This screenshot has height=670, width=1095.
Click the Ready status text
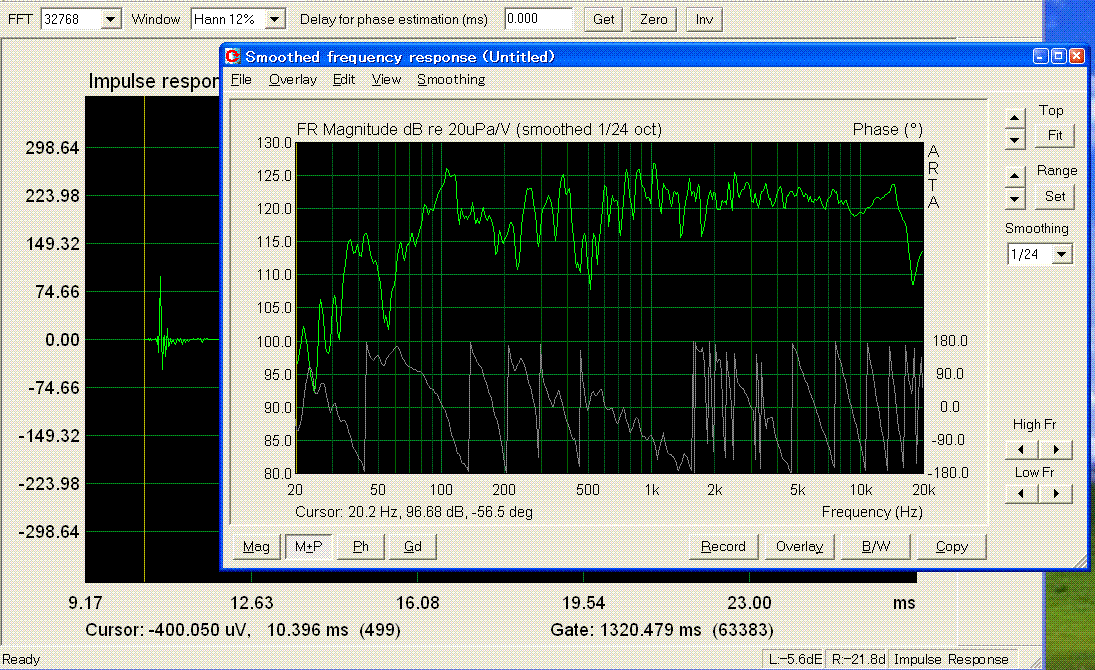21,660
